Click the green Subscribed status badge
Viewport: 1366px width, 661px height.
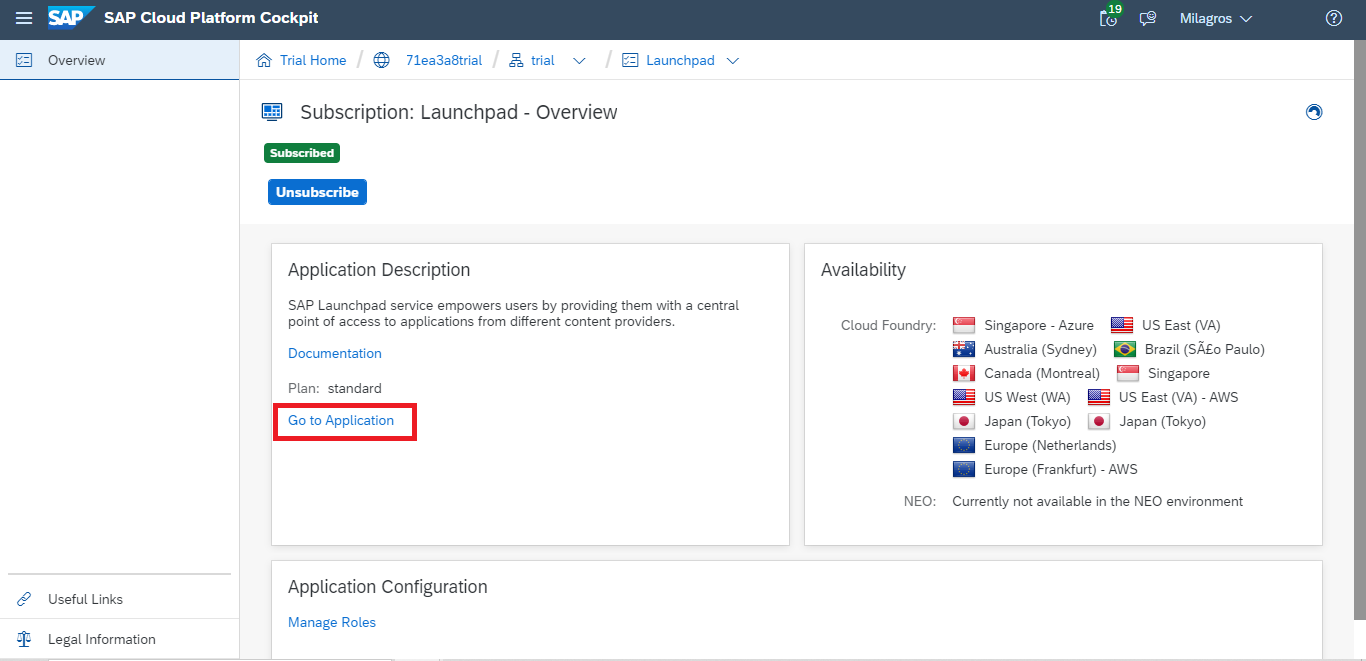tap(302, 154)
